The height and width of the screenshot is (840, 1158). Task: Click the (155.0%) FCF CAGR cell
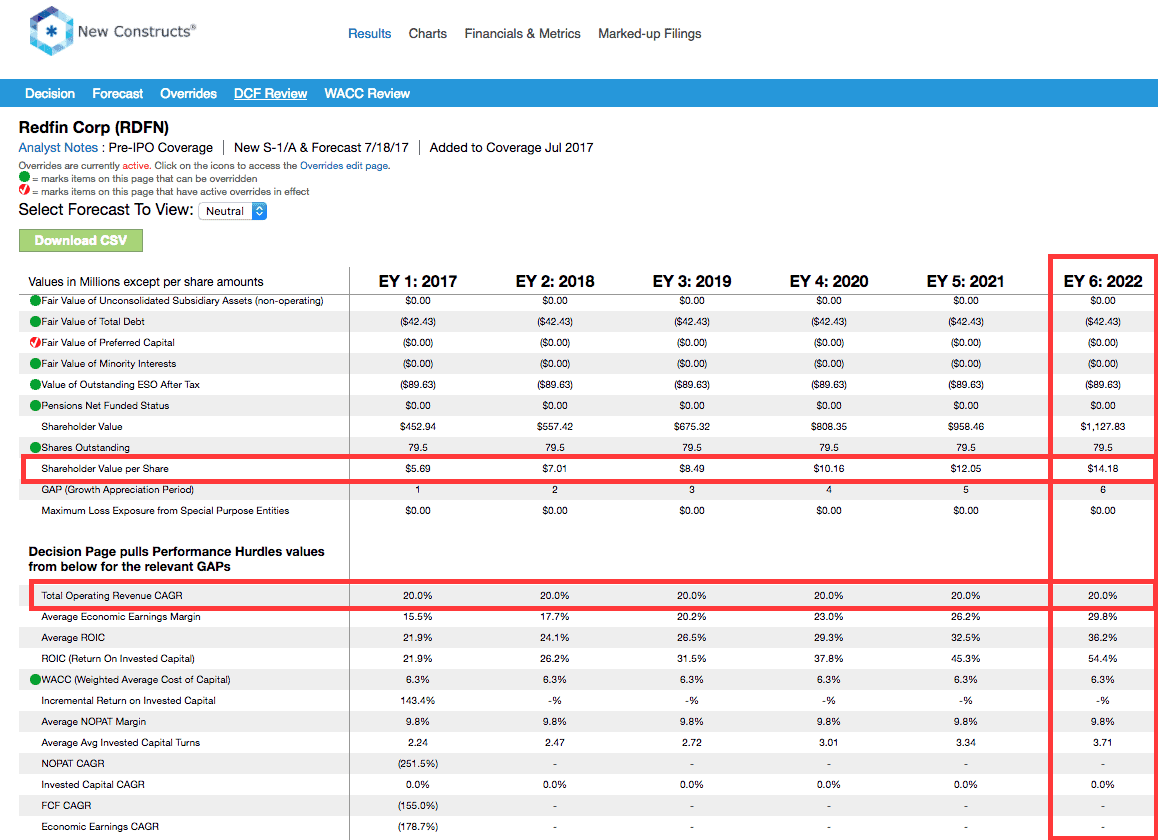click(x=418, y=805)
